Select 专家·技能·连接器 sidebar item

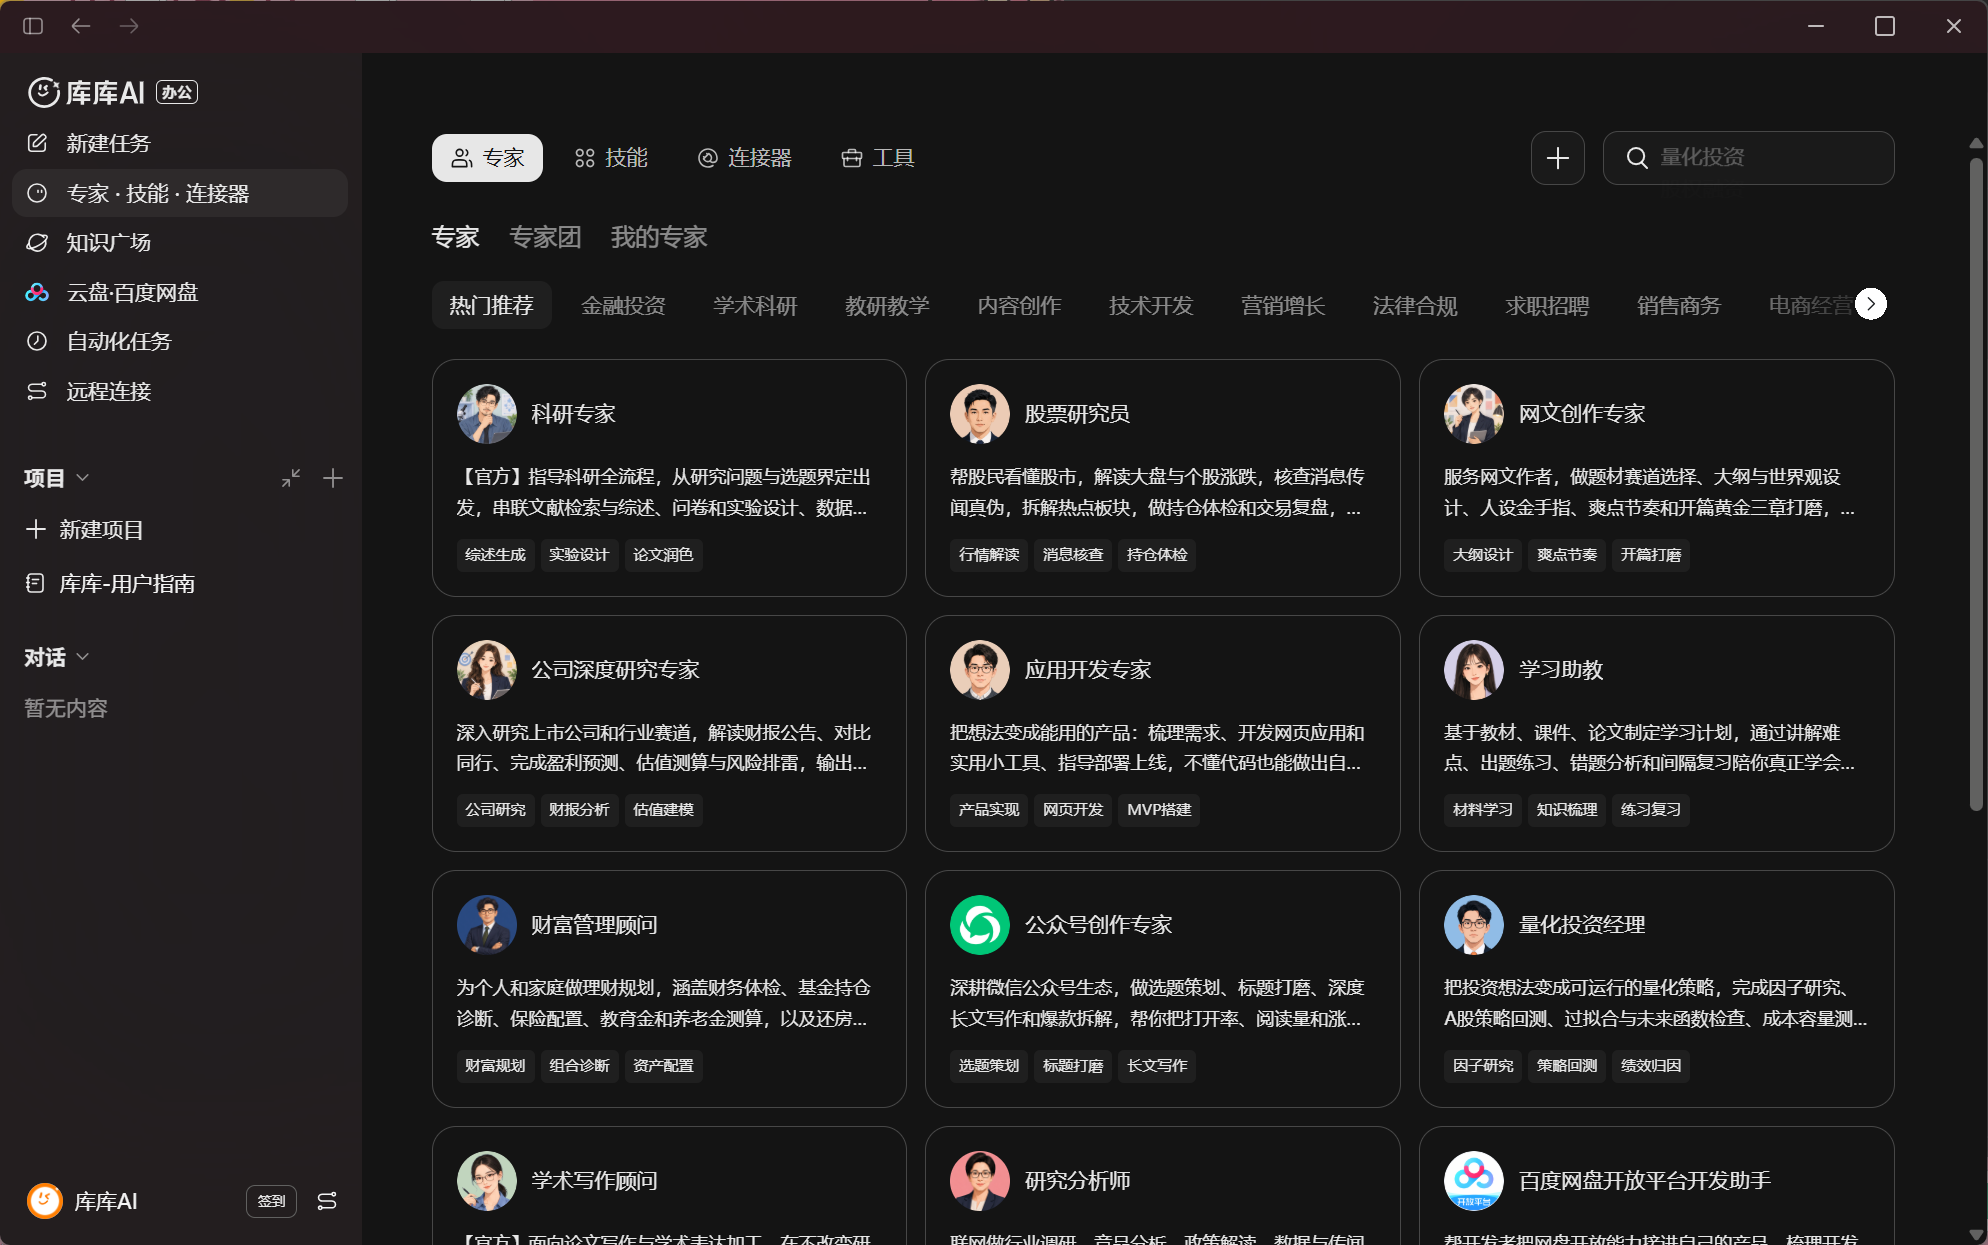pyautogui.click(x=180, y=193)
